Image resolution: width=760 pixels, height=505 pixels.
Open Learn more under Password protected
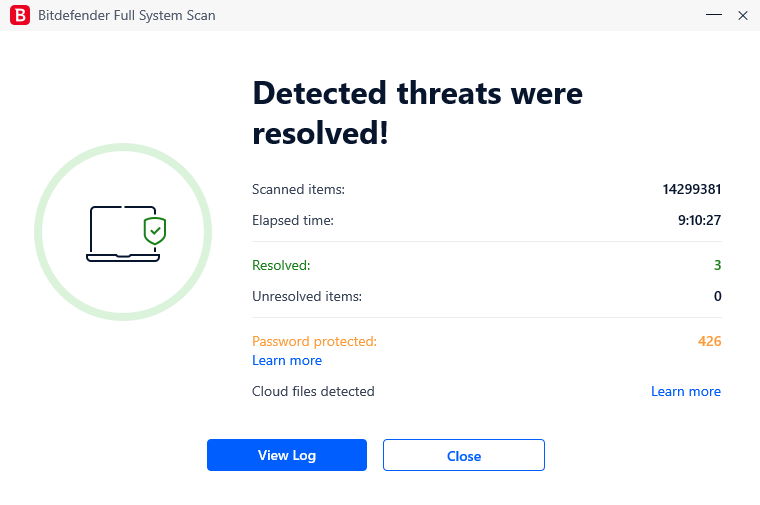pyautogui.click(x=287, y=361)
